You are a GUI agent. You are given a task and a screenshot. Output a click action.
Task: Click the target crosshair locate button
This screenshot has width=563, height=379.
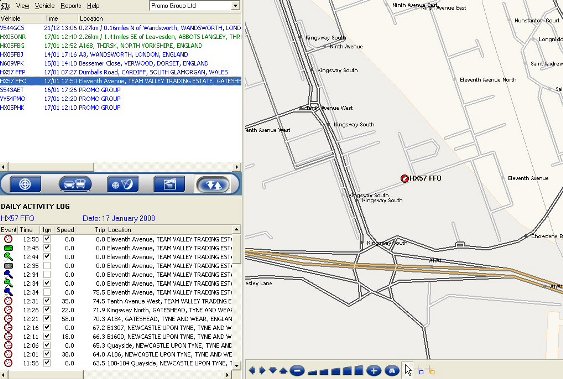click(25, 184)
